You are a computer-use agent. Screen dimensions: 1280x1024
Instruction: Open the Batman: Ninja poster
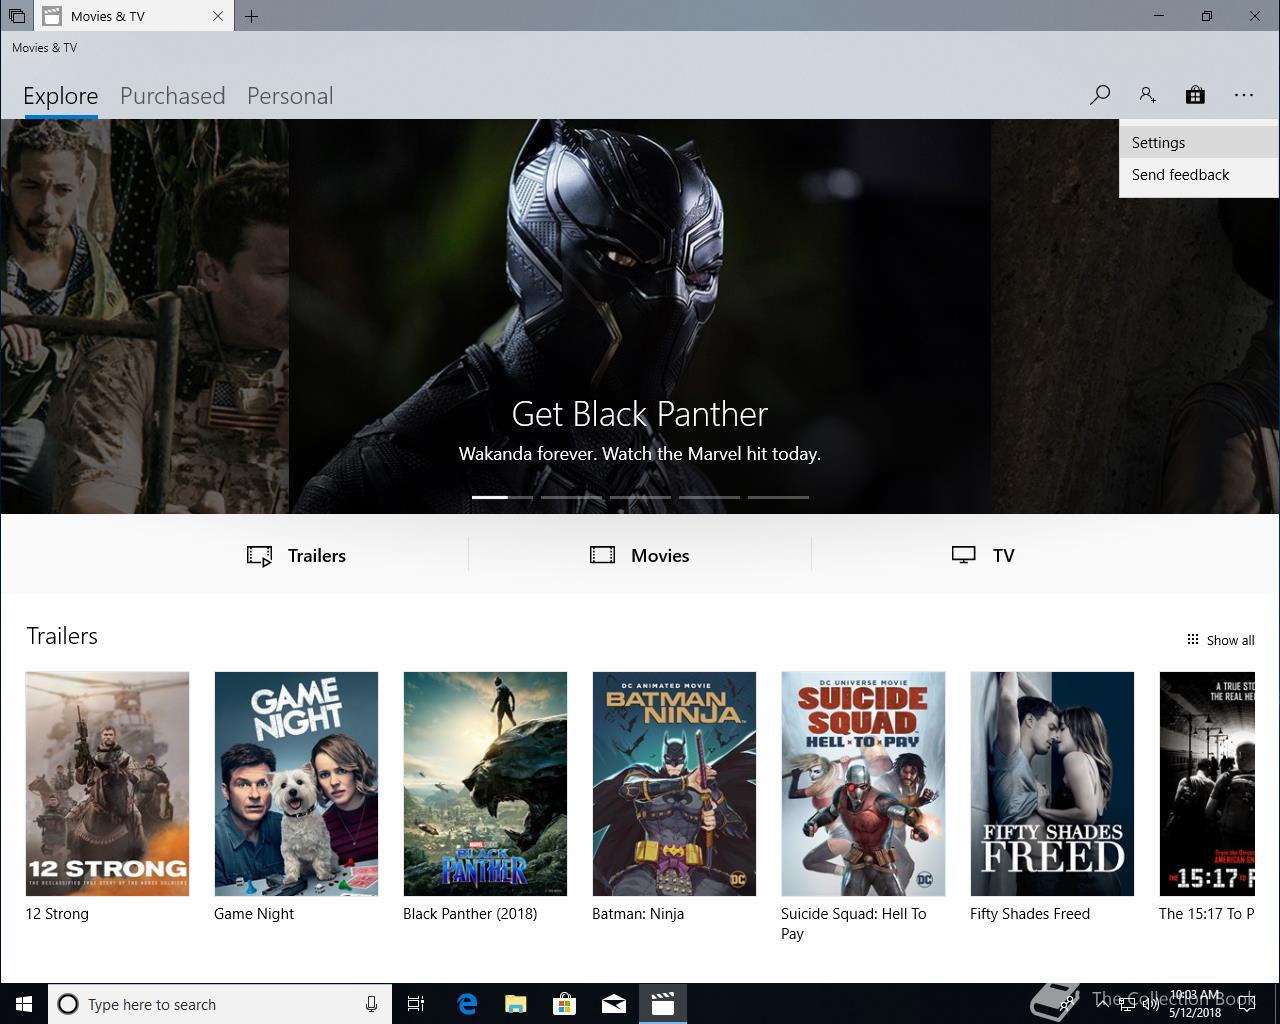[x=674, y=783]
